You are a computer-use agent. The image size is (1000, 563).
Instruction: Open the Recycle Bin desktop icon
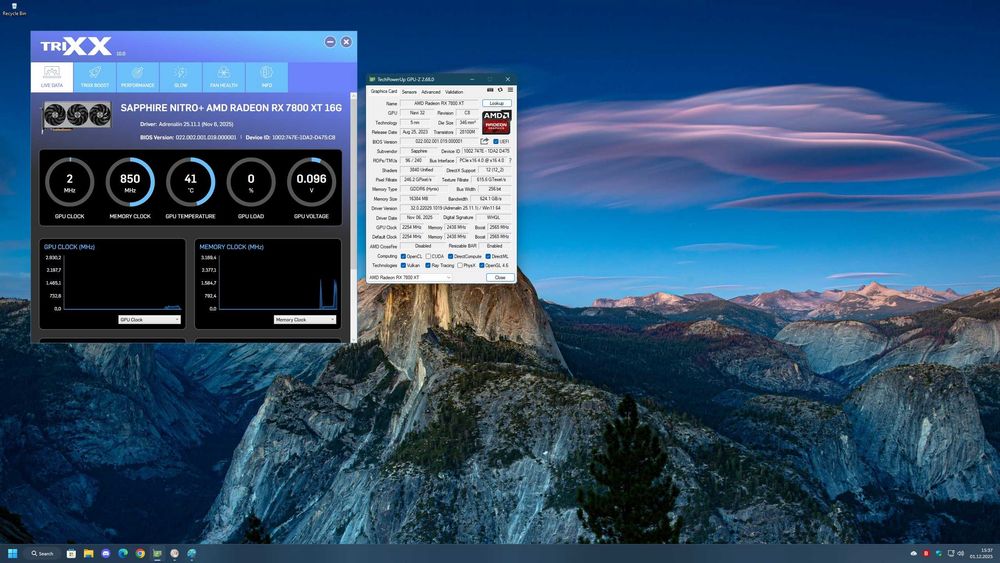(x=14, y=9)
